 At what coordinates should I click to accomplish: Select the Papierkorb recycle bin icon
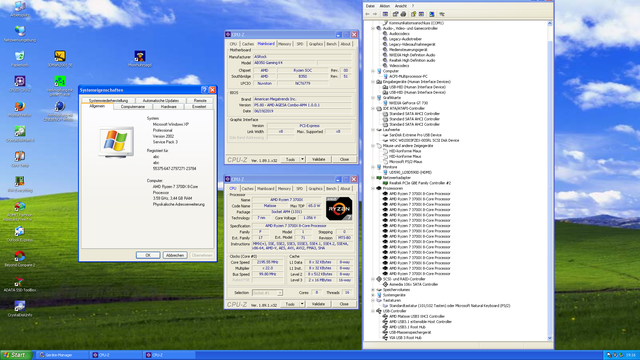[20, 59]
